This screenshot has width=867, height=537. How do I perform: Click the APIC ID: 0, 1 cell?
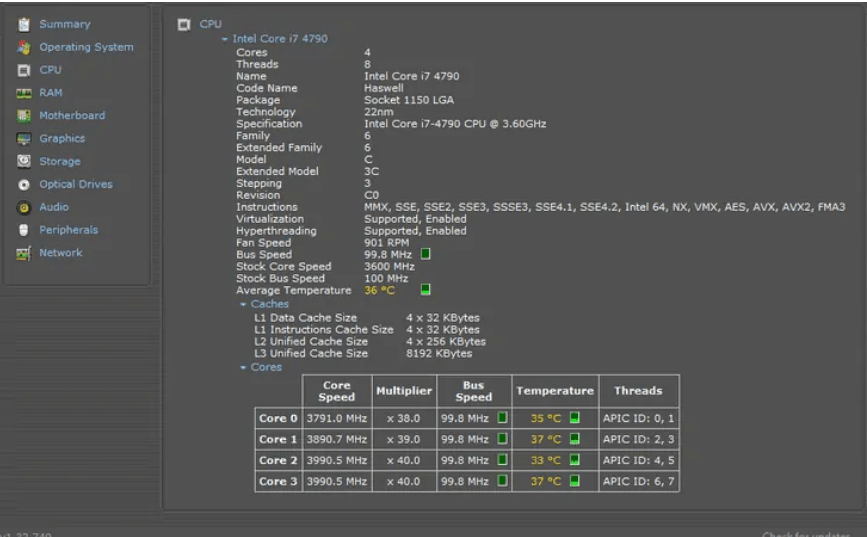[638, 419]
